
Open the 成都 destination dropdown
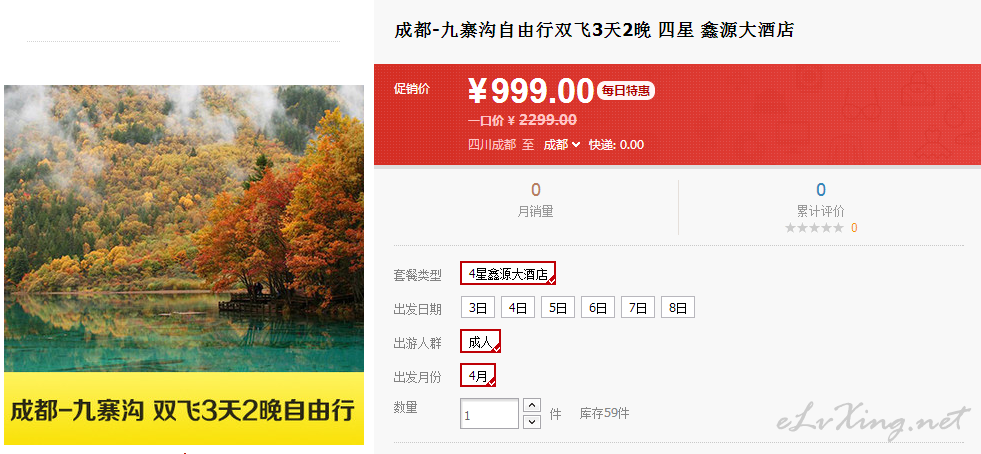coord(561,144)
